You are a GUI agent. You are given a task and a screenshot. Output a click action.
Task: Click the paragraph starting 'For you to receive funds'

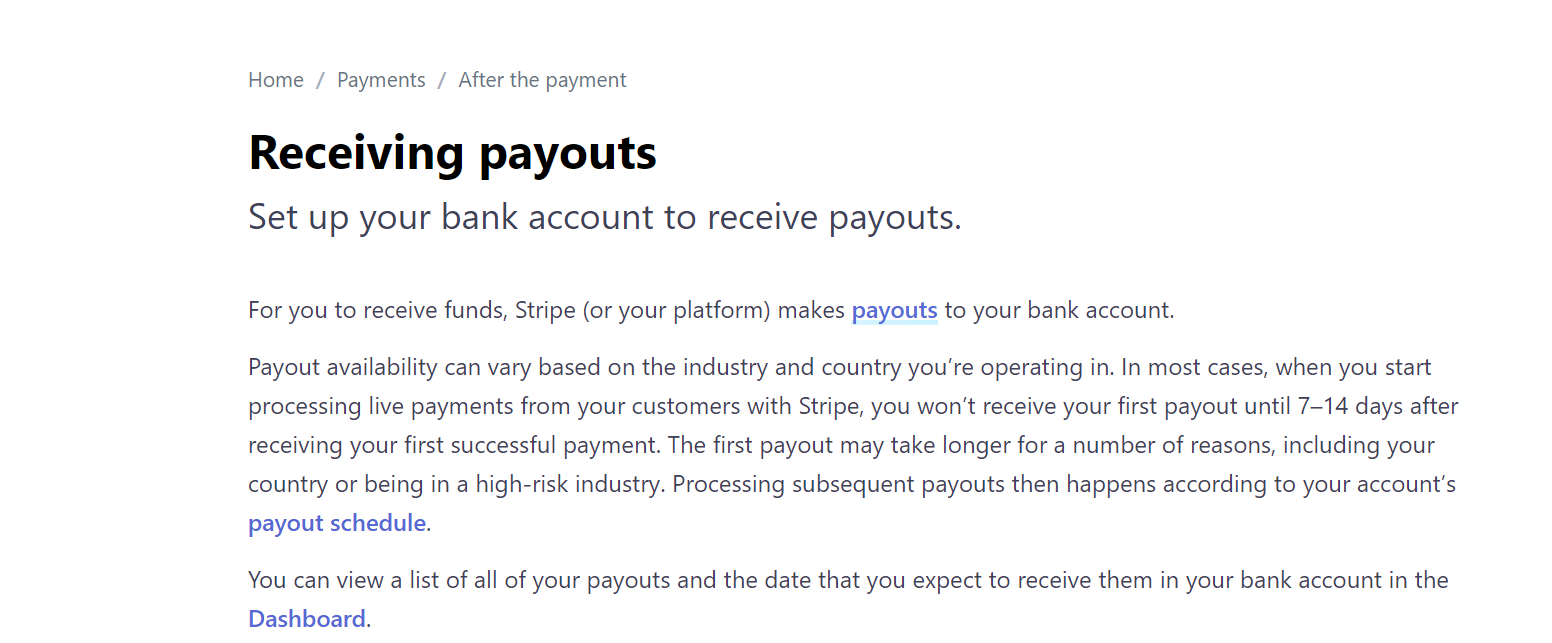(x=711, y=310)
